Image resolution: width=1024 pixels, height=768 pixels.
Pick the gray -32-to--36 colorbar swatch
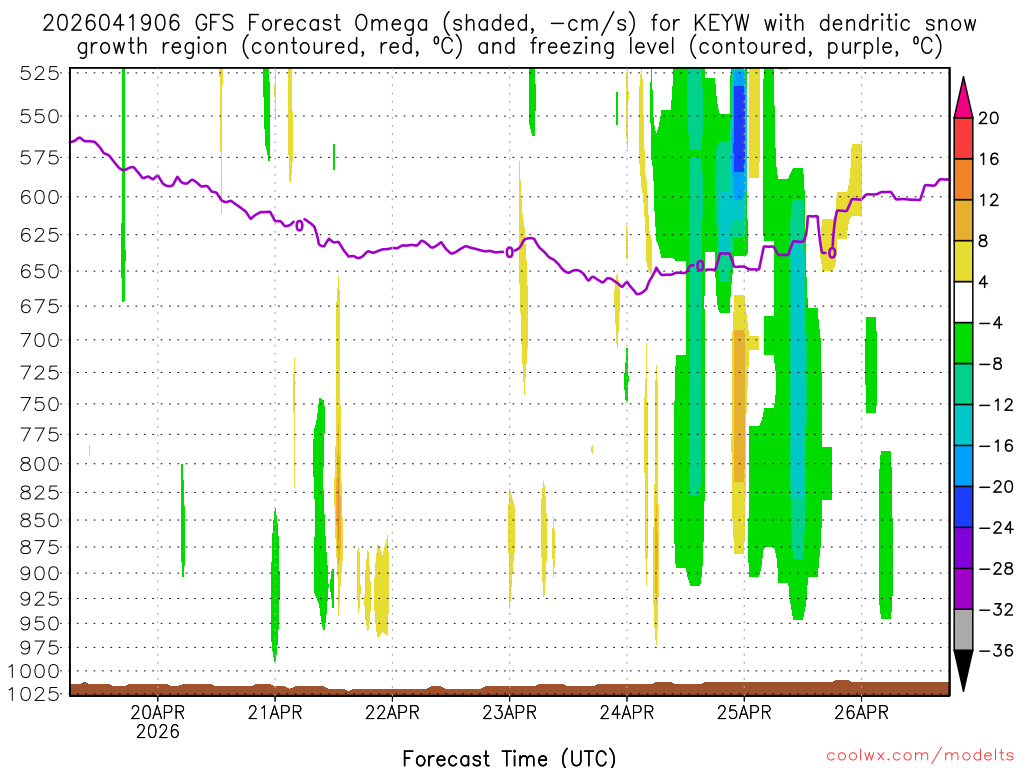tap(963, 630)
